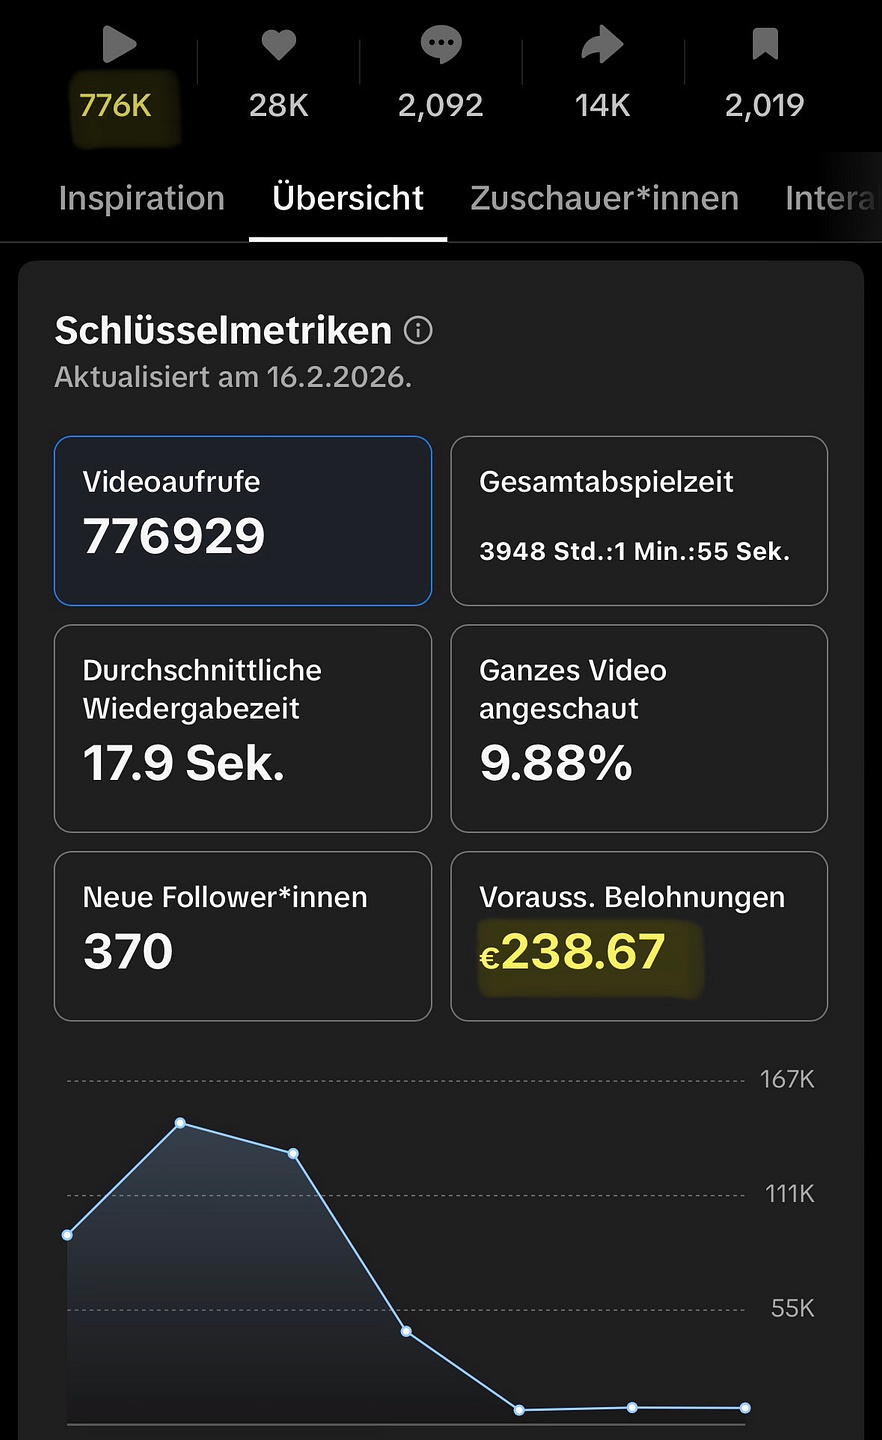The width and height of the screenshot is (882, 1440).
Task: Switch to the Inspiration tab
Action: click(142, 198)
